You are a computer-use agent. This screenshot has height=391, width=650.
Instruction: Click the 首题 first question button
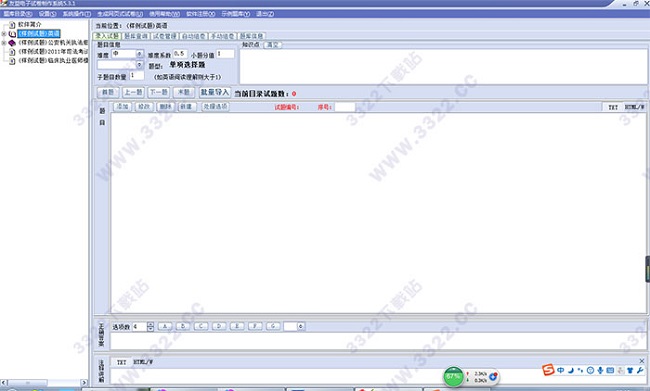click(108, 92)
